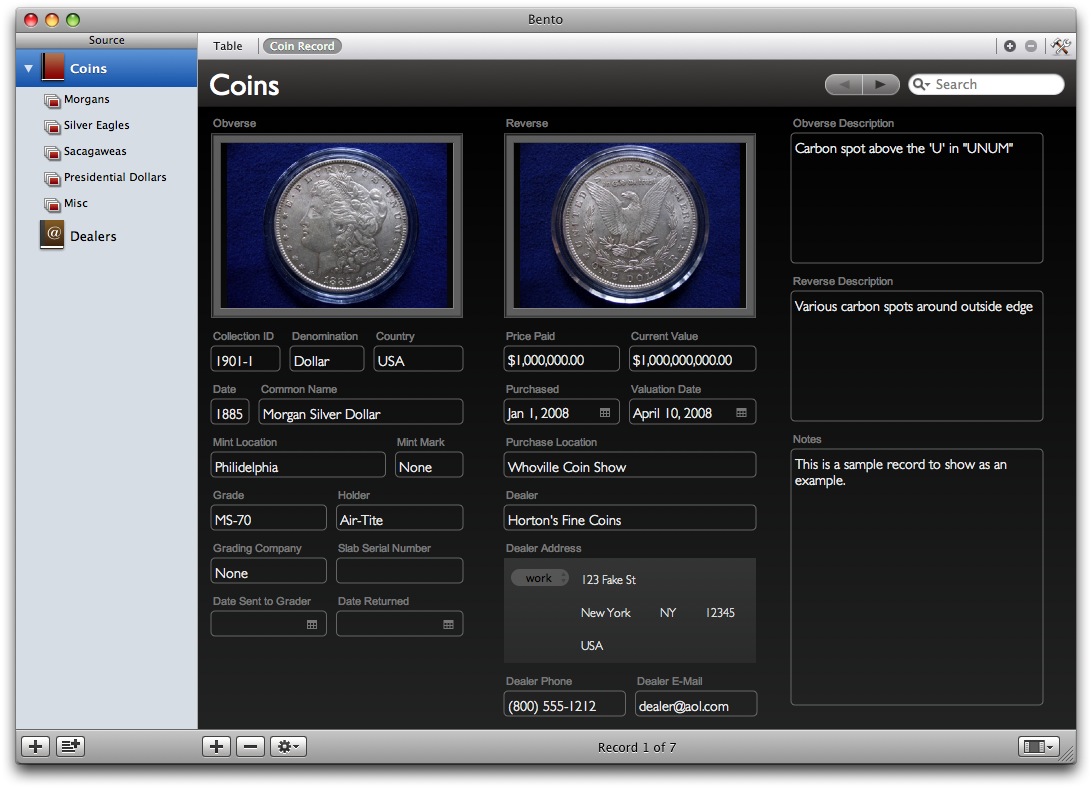Open the Sacagaweas collection
Viewport: 1092px width, 788px height.
[x=95, y=151]
